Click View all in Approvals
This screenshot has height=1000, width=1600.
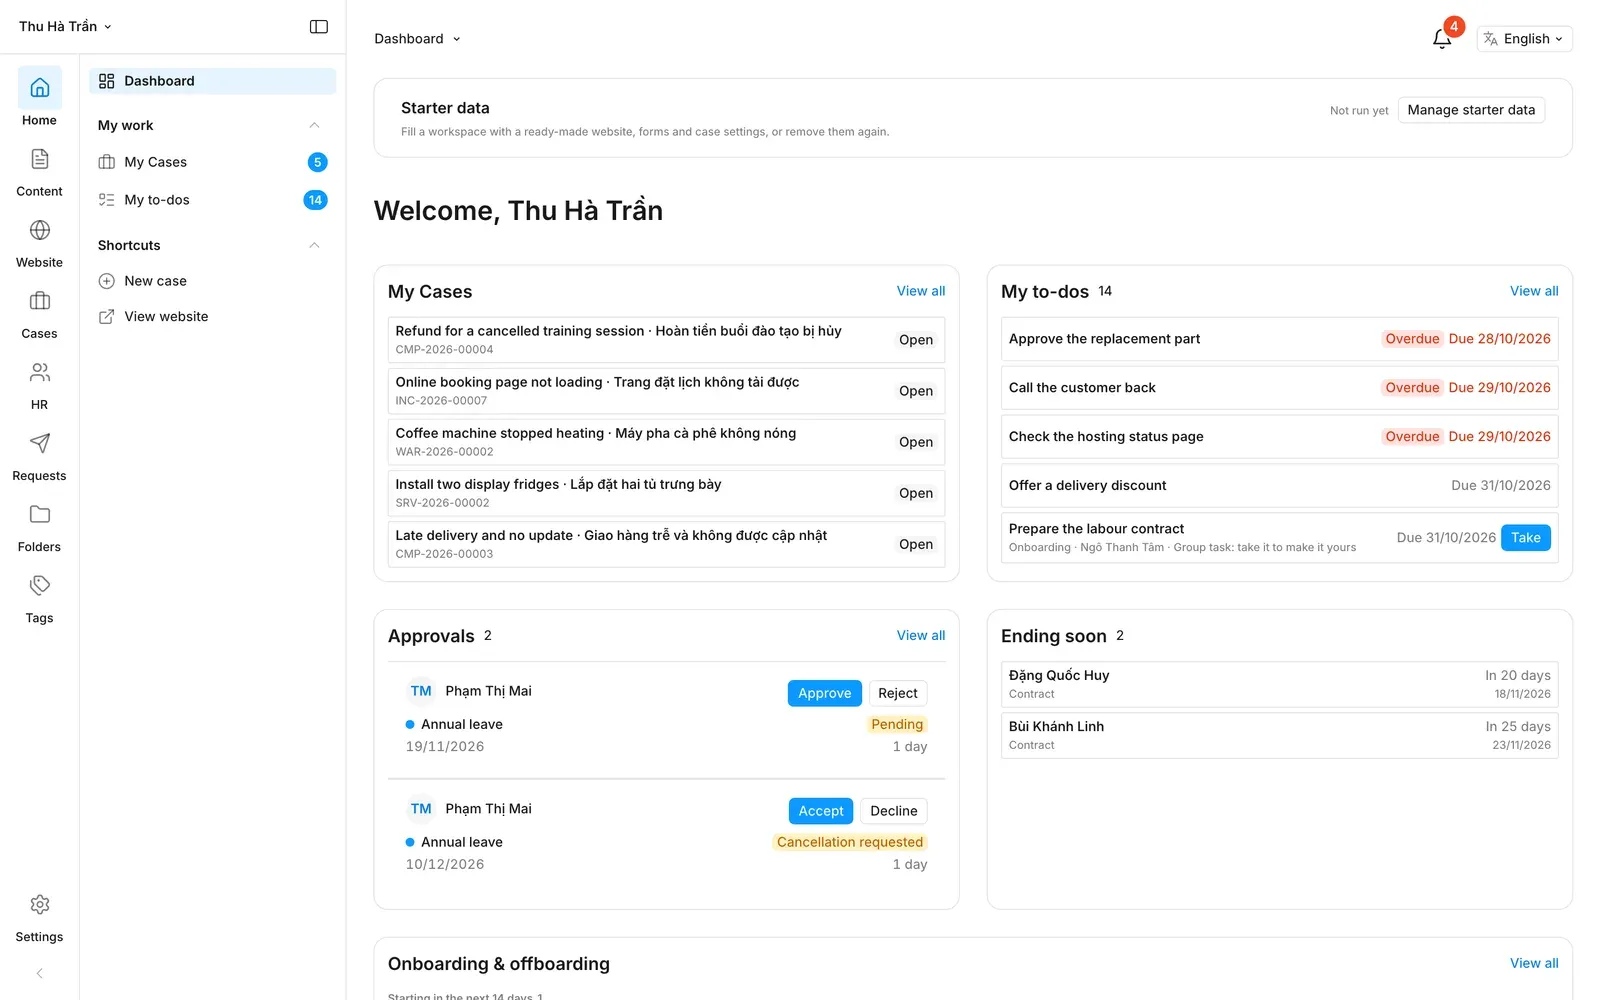click(920, 635)
